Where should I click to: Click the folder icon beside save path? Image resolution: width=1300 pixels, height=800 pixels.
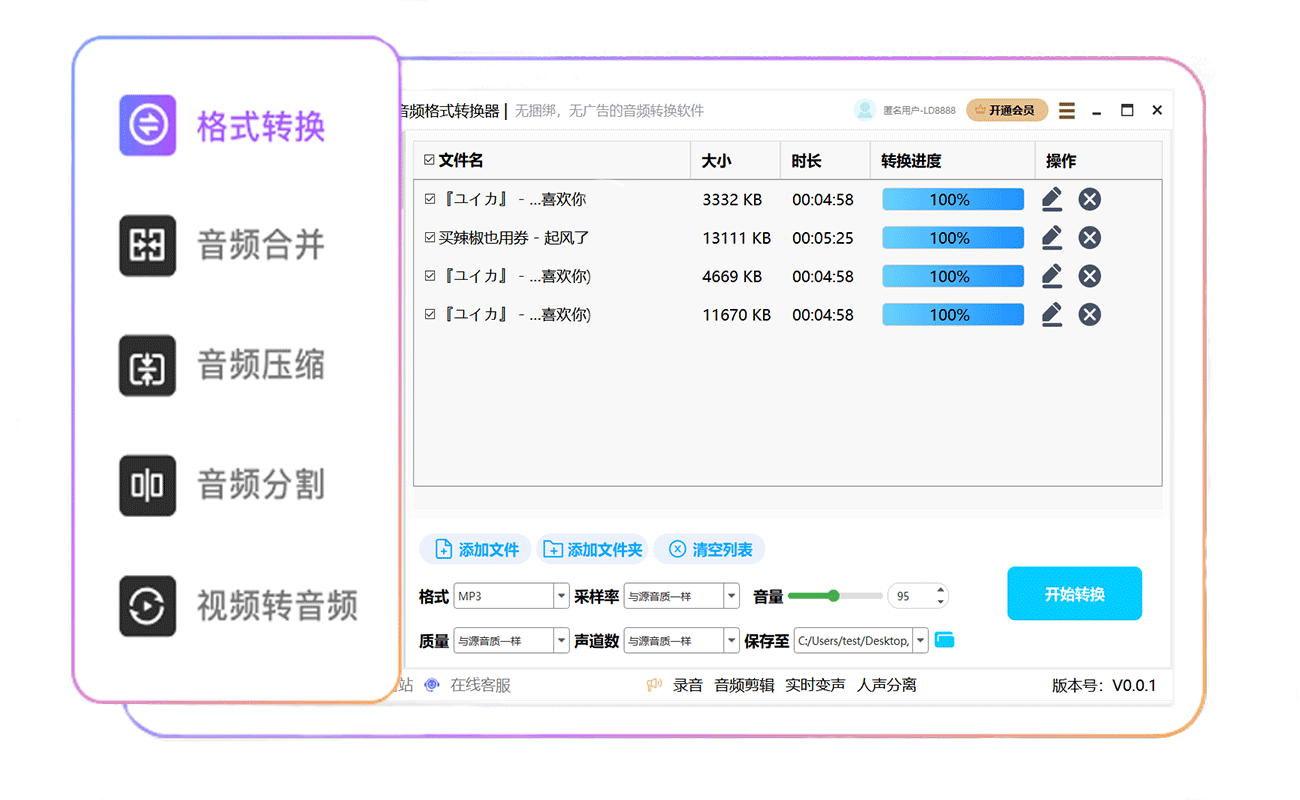click(x=944, y=640)
